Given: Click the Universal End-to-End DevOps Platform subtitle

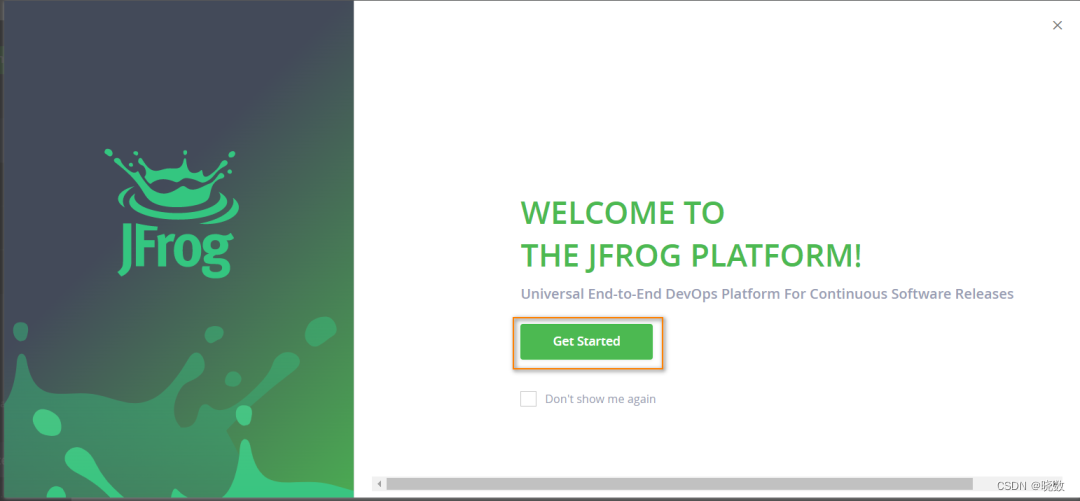Looking at the screenshot, I should [767, 294].
